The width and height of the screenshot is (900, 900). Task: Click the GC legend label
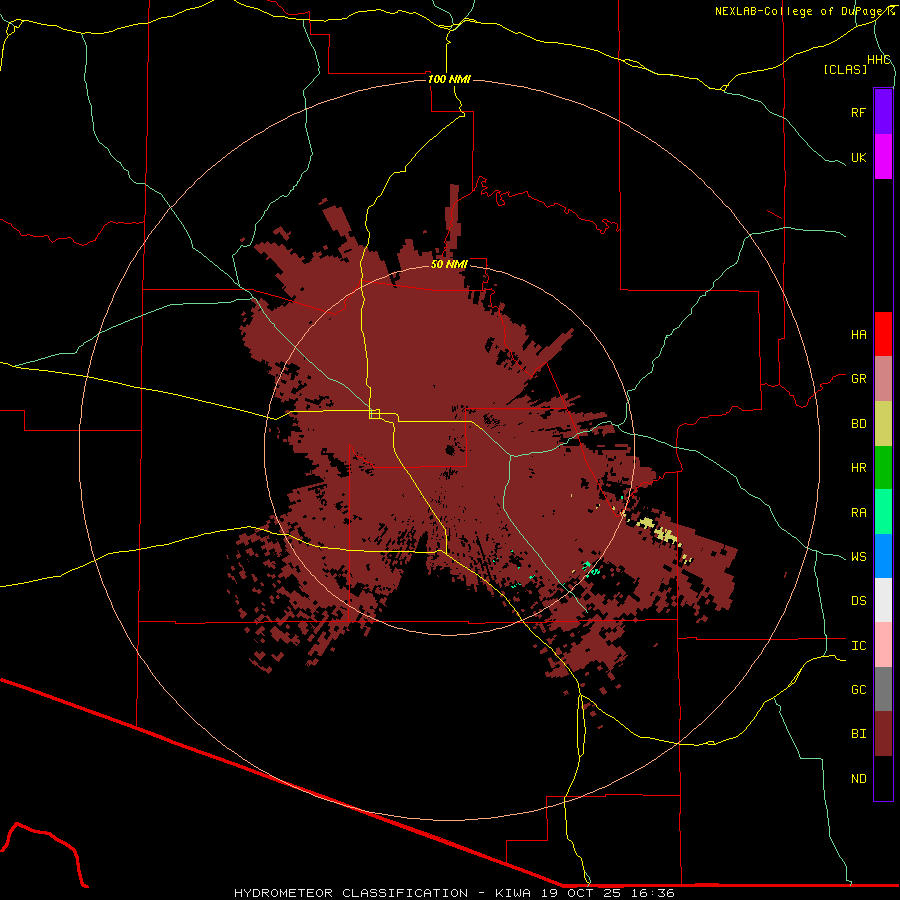pyautogui.click(x=858, y=690)
